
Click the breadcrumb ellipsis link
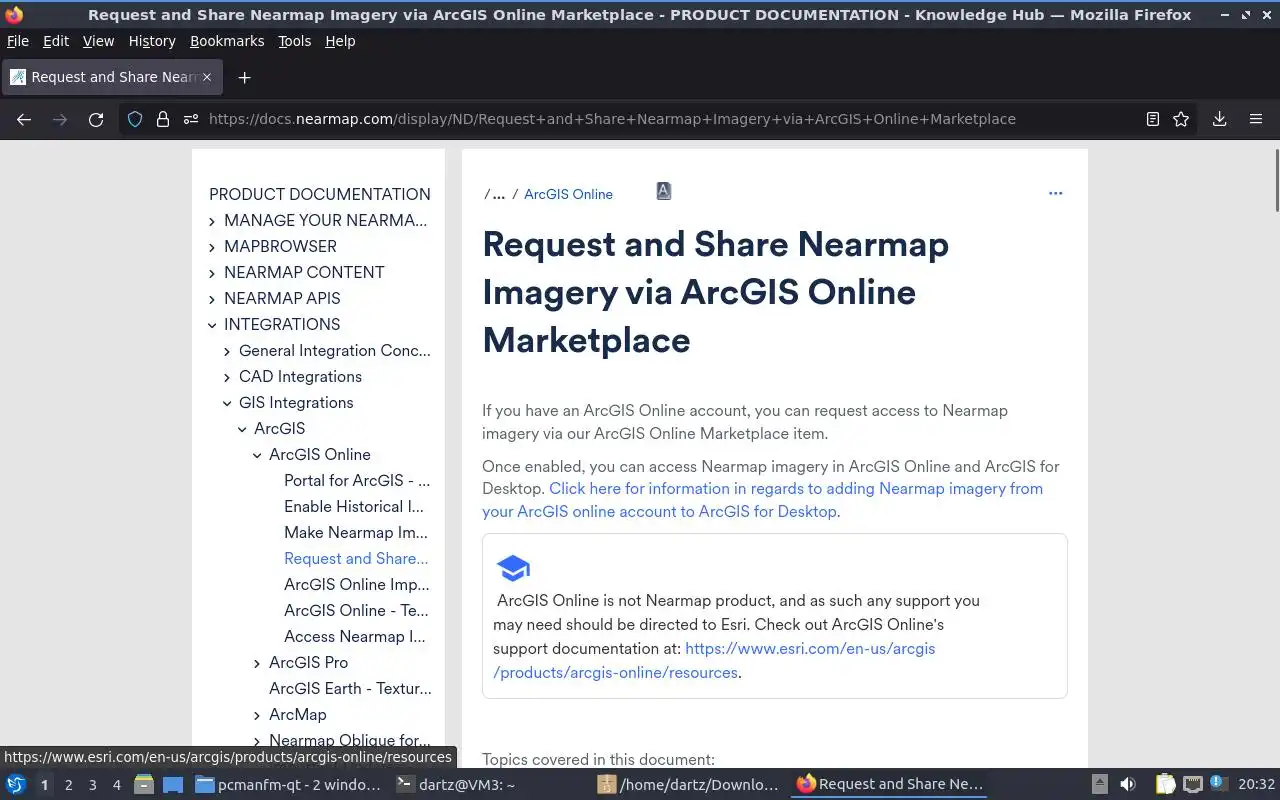(x=499, y=194)
